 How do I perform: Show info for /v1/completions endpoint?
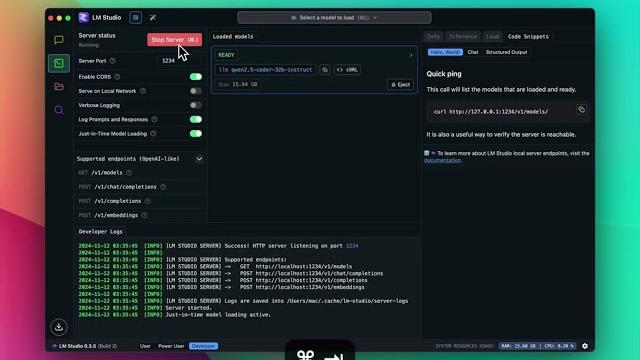(148, 201)
